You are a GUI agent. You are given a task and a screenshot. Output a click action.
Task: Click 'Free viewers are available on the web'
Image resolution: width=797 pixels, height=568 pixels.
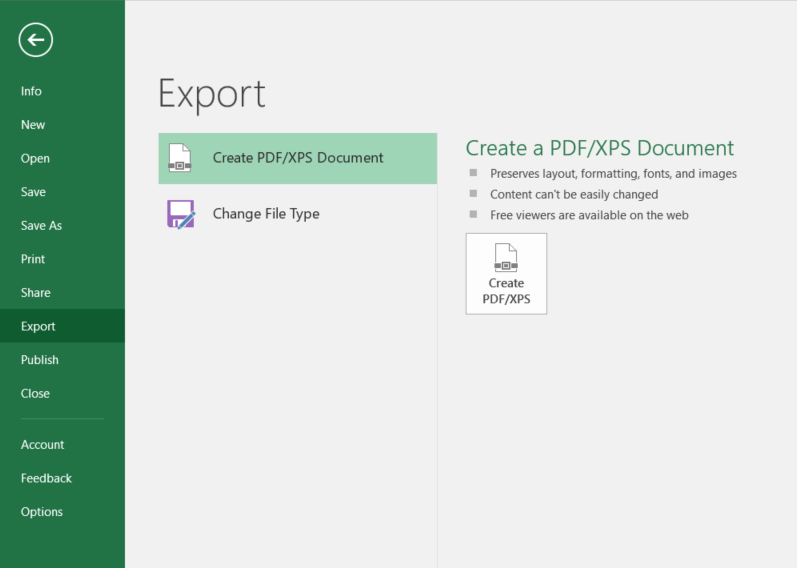[x=589, y=215]
